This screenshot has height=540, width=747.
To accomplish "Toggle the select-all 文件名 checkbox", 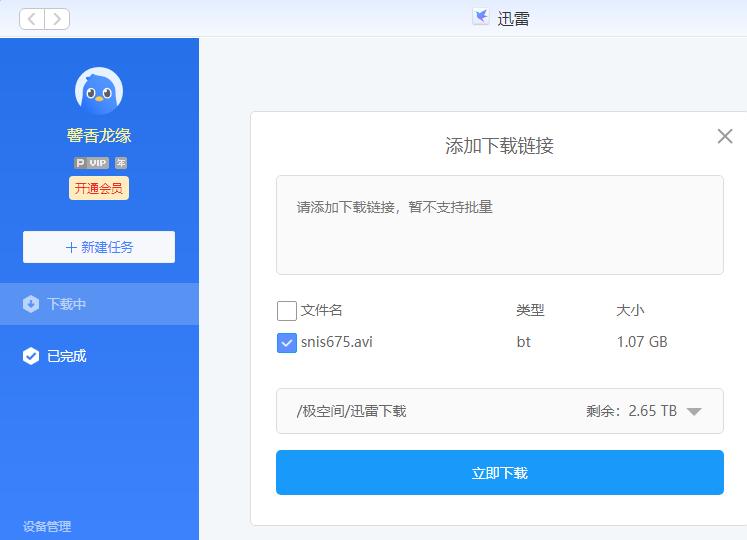I will coord(287,311).
